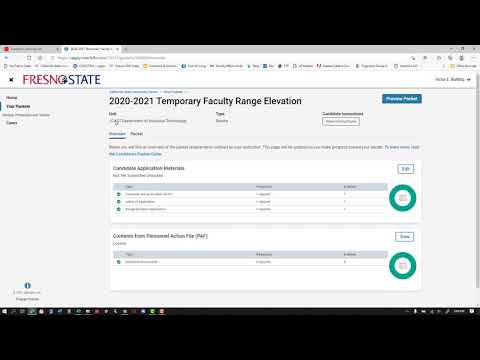480x360 pixels.
Task: Open Your Packets in the sidebar
Action: (x=18, y=106)
